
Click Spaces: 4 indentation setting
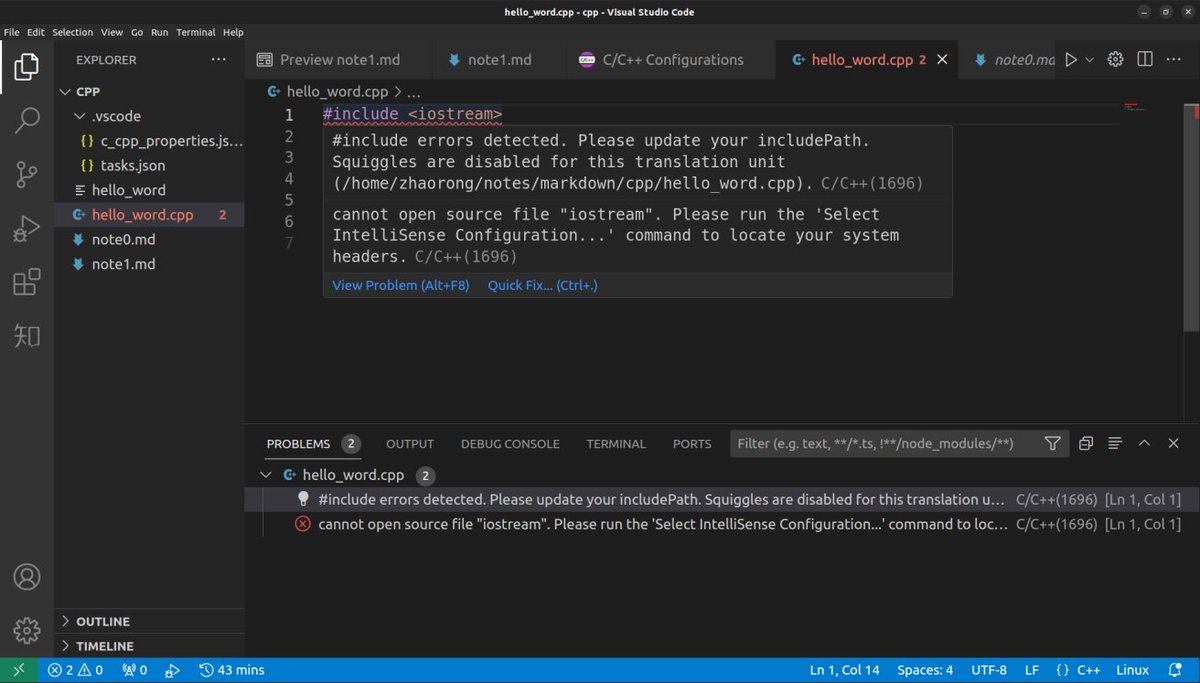coord(925,670)
